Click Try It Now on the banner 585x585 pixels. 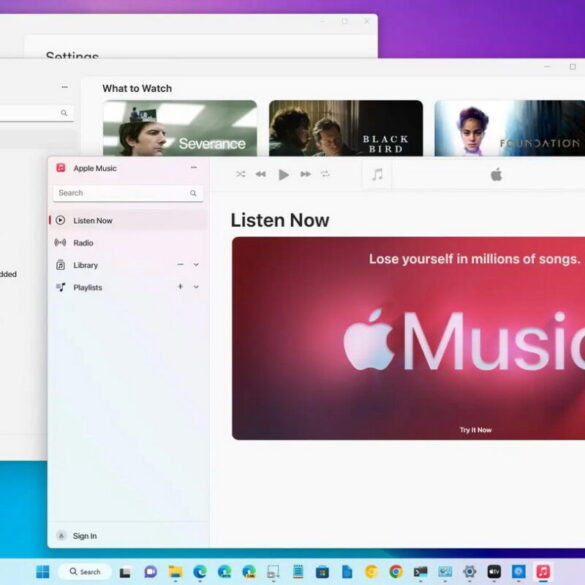click(475, 430)
